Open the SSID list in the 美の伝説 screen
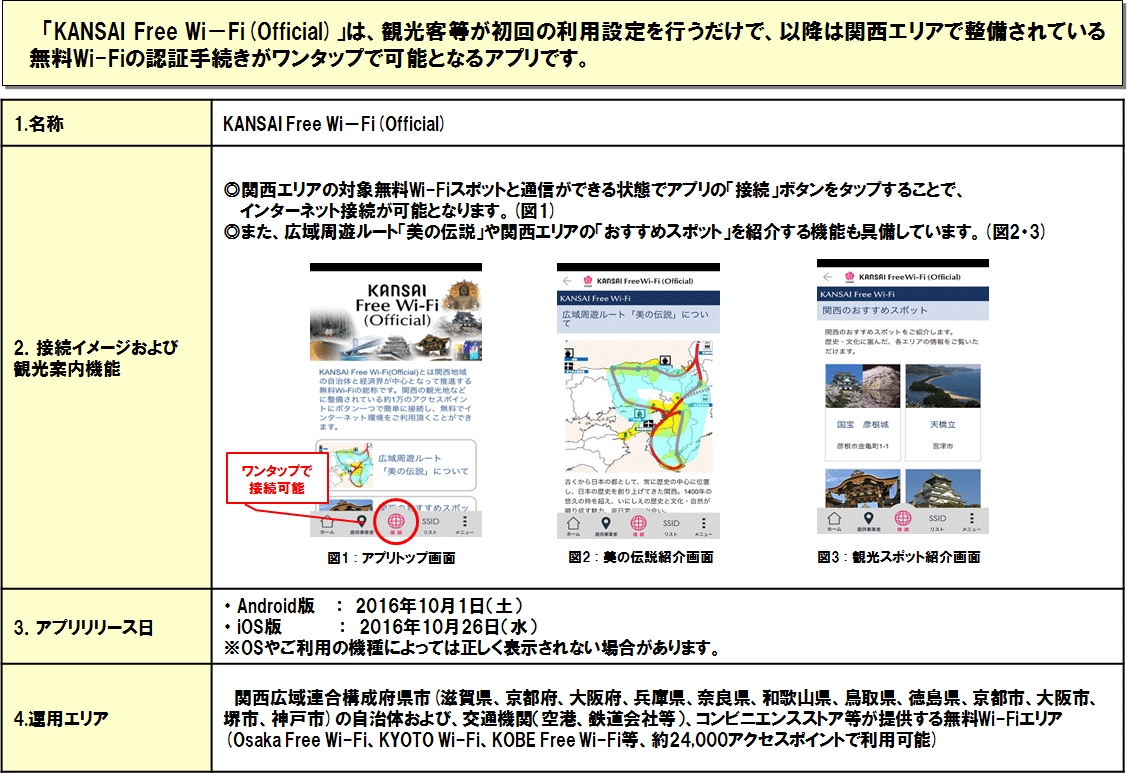 pos(671,526)
